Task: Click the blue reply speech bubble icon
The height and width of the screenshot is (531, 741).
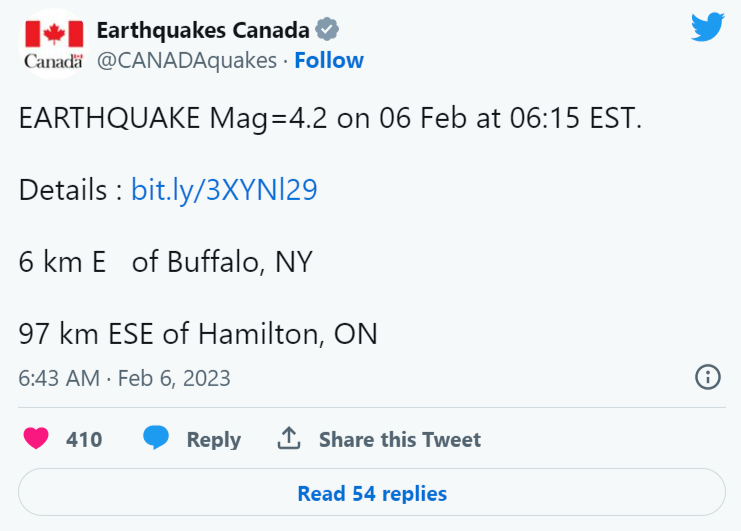Action: 156,437
